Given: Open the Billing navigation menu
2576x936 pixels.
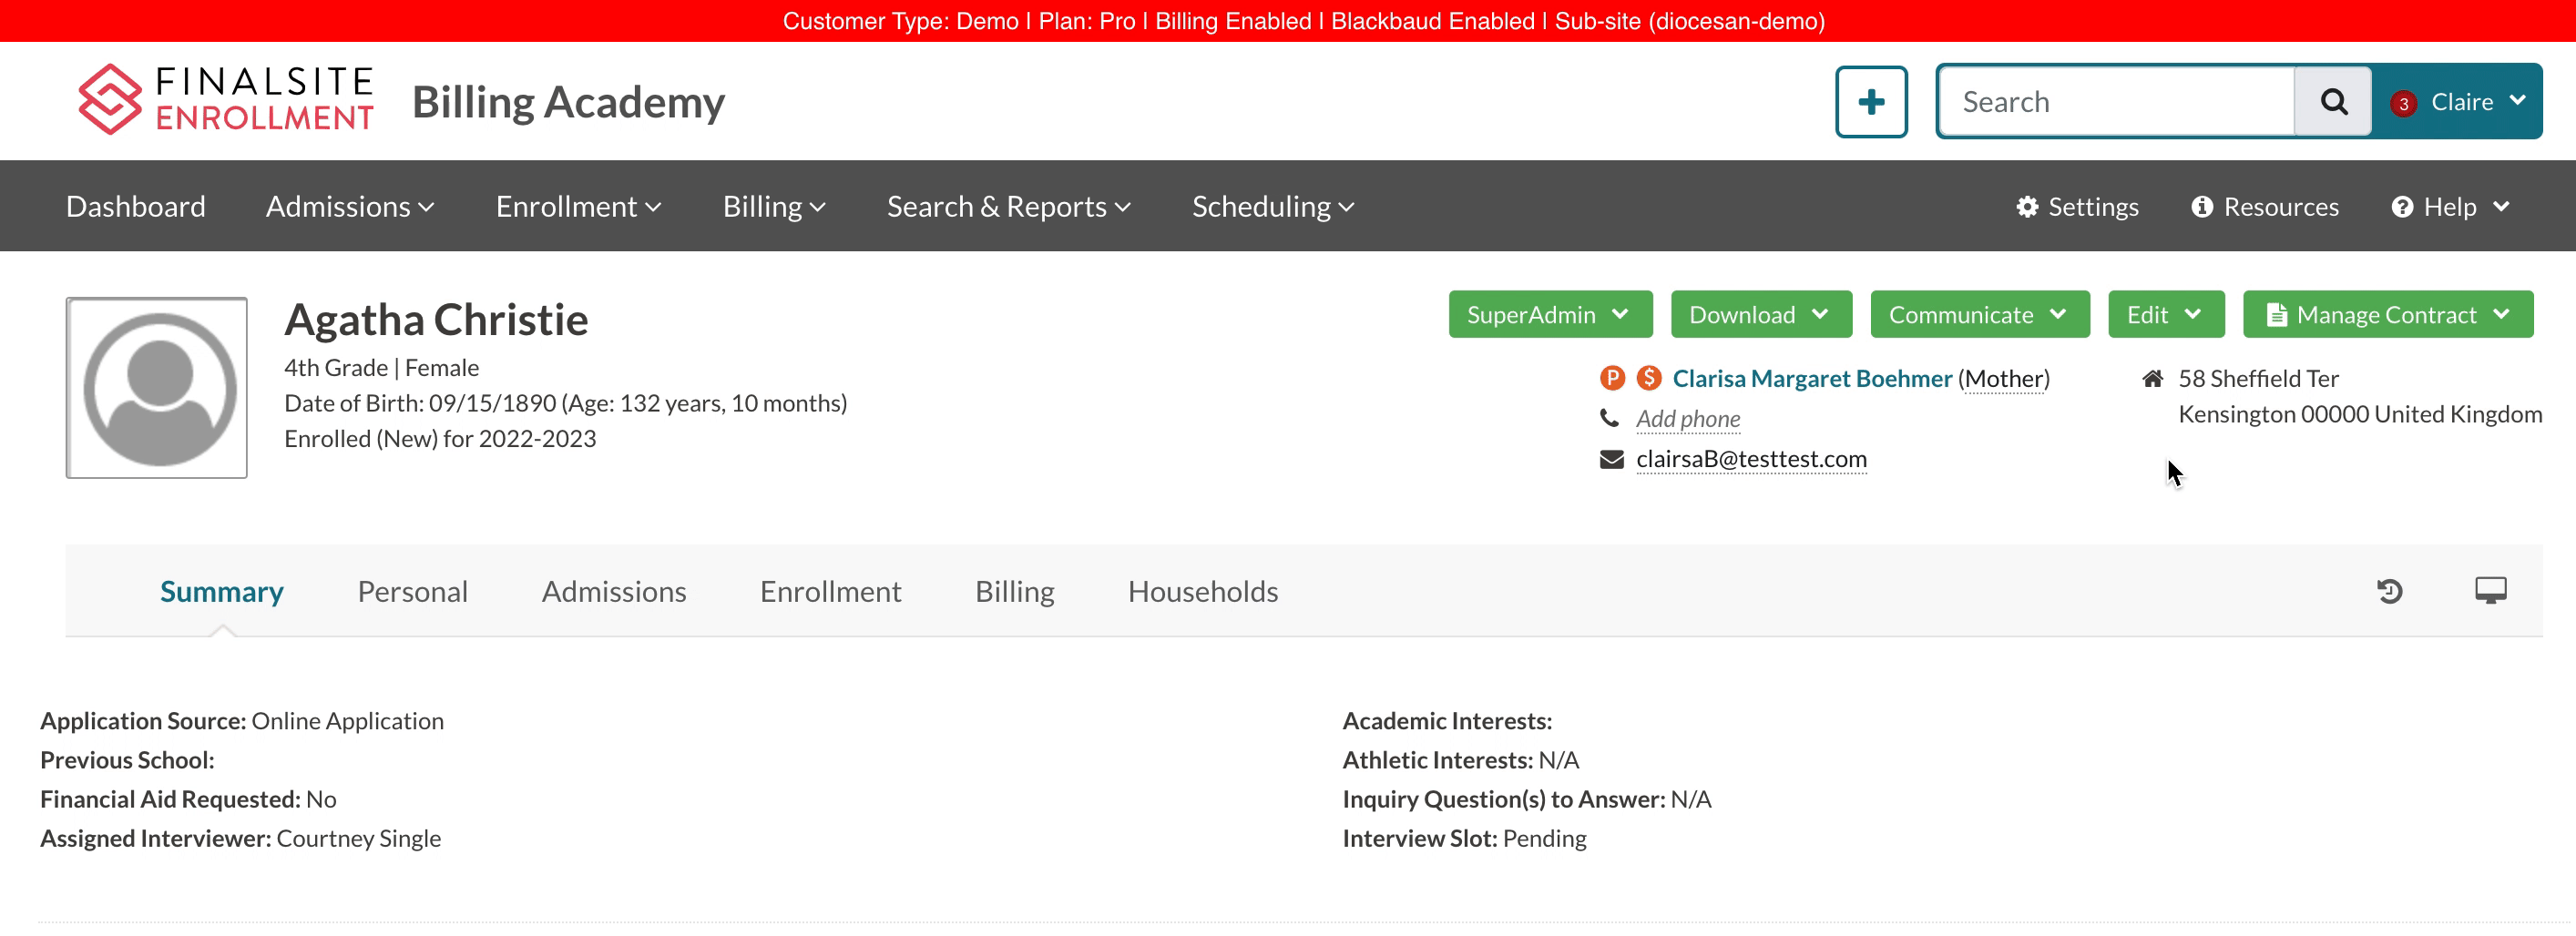Looking at the screenshot, I should pos(773,207).
